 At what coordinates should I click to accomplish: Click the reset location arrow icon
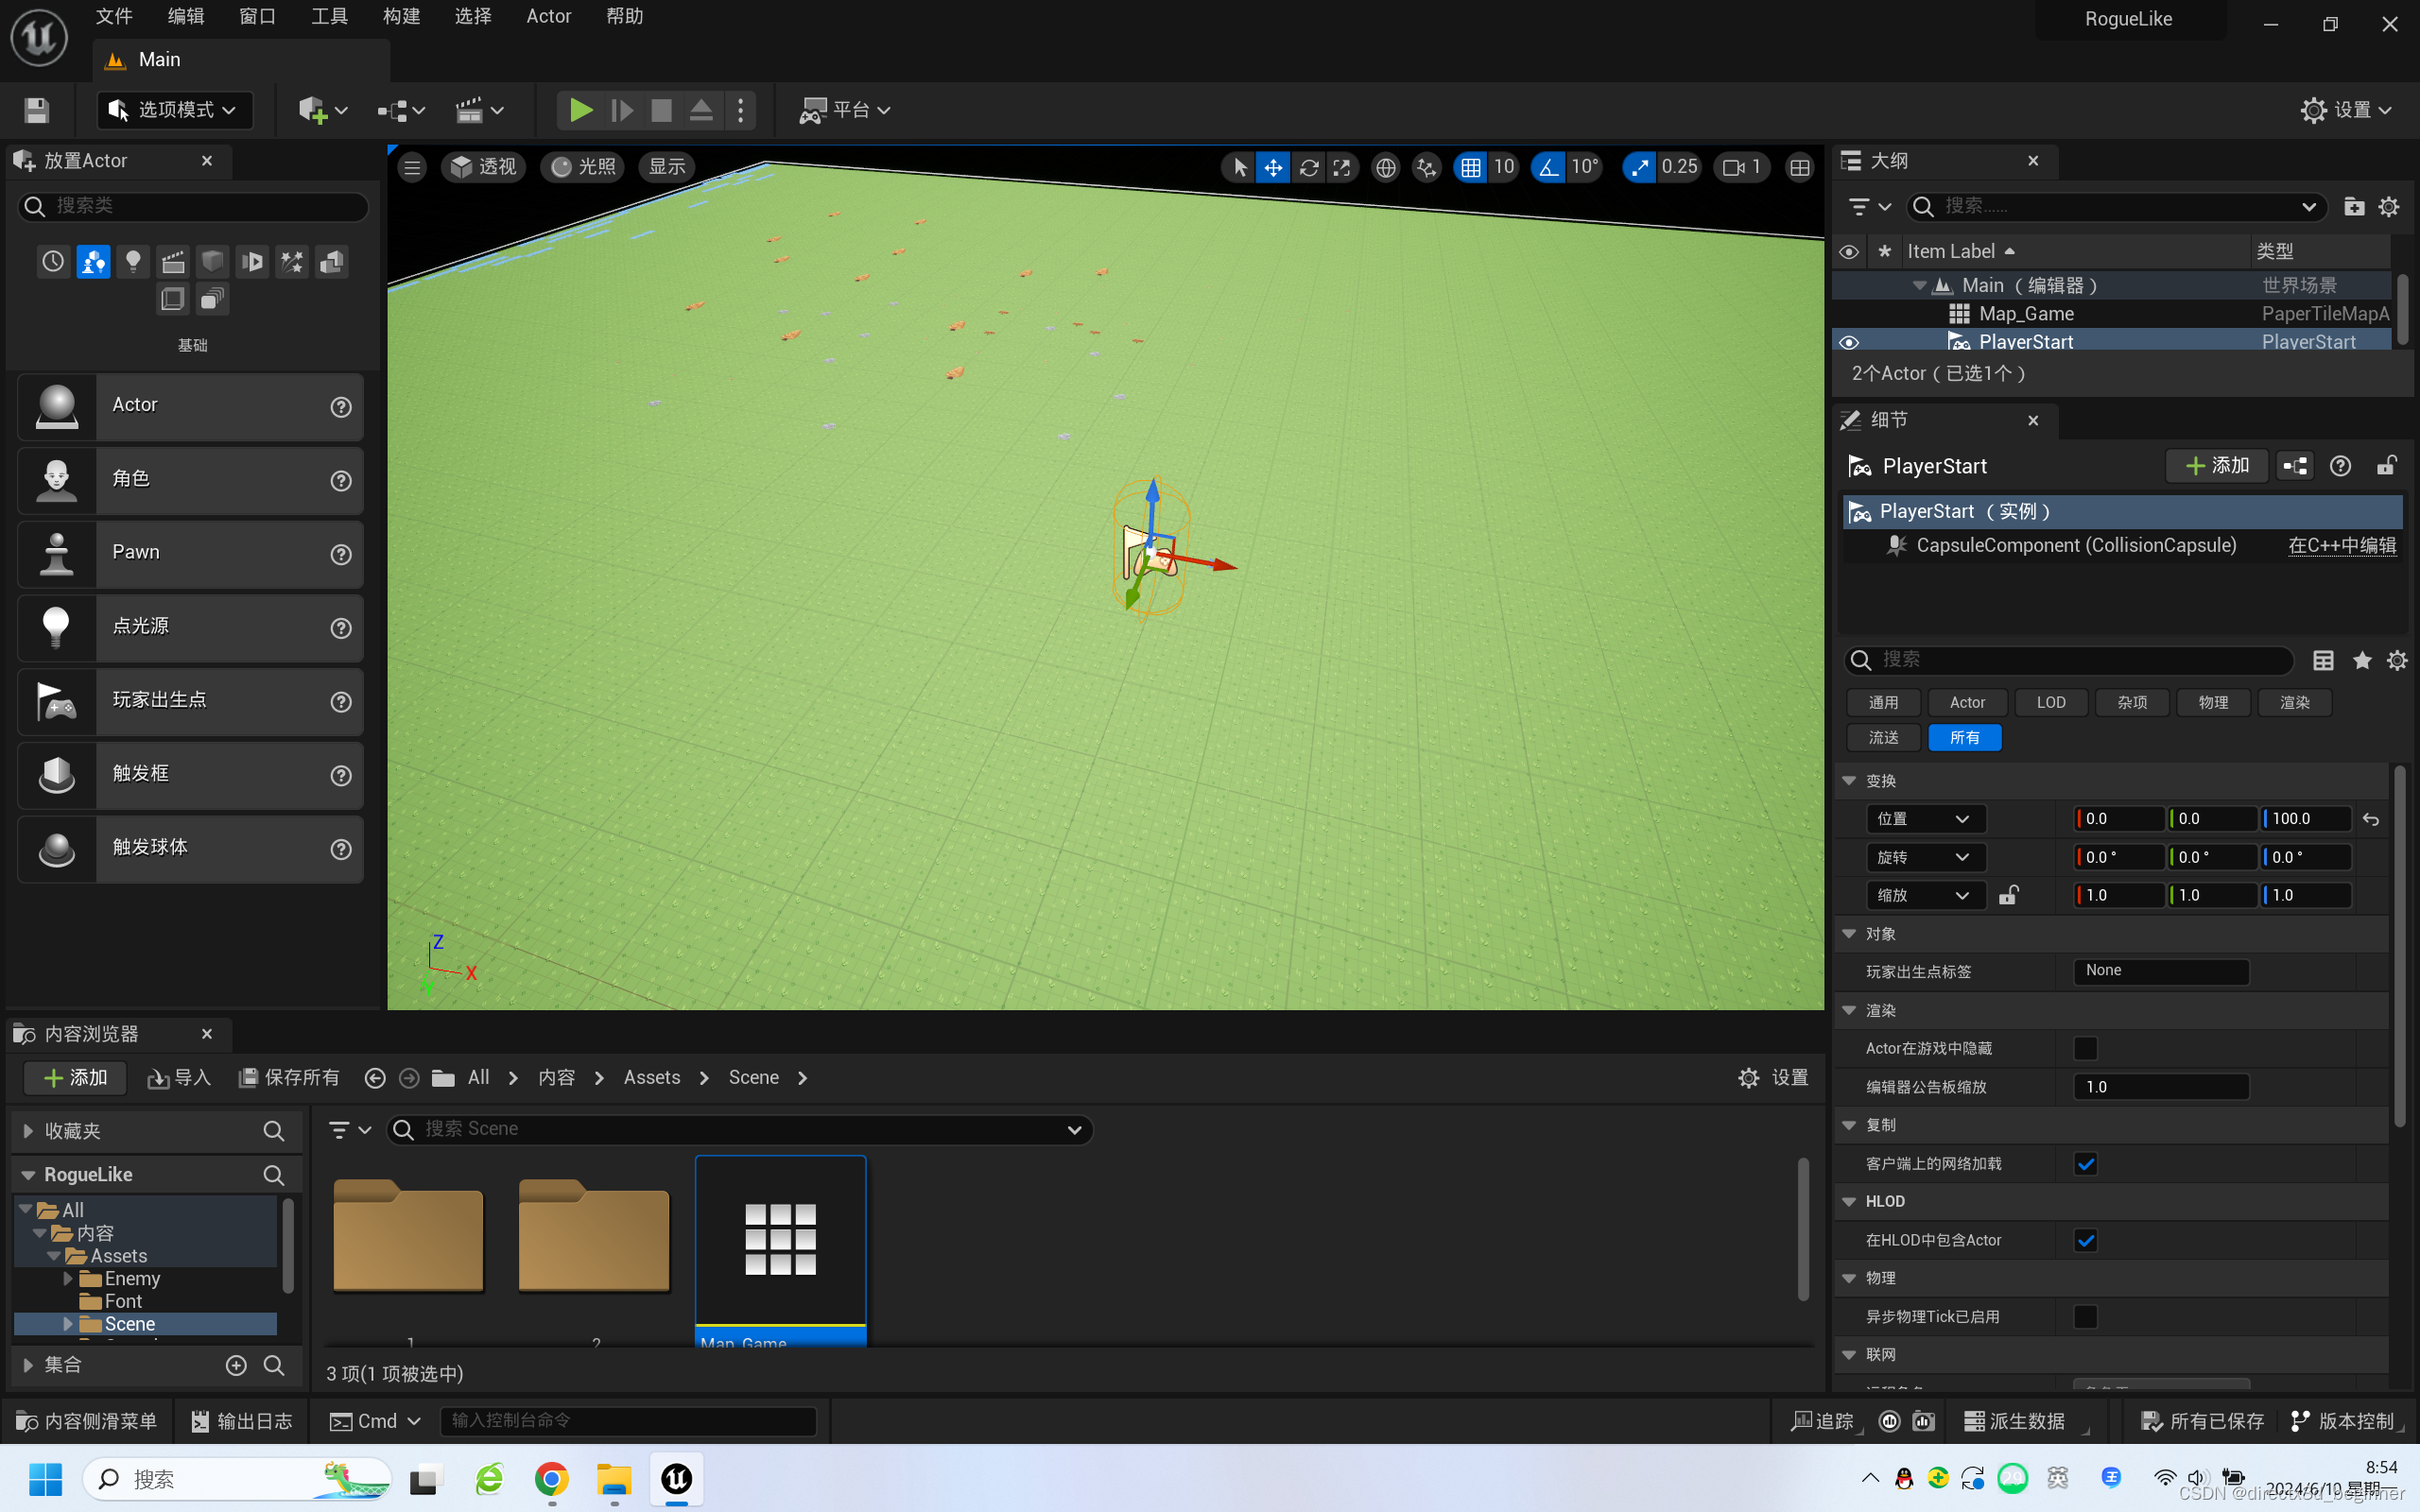point(2371,819)
